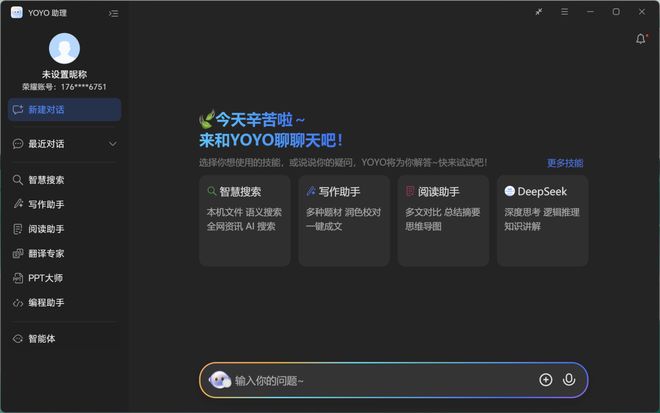The height and width of the screenshot is (413, 660).
Task: Click the pen icon on 写作助手 card
Action: tap(311, 191)
